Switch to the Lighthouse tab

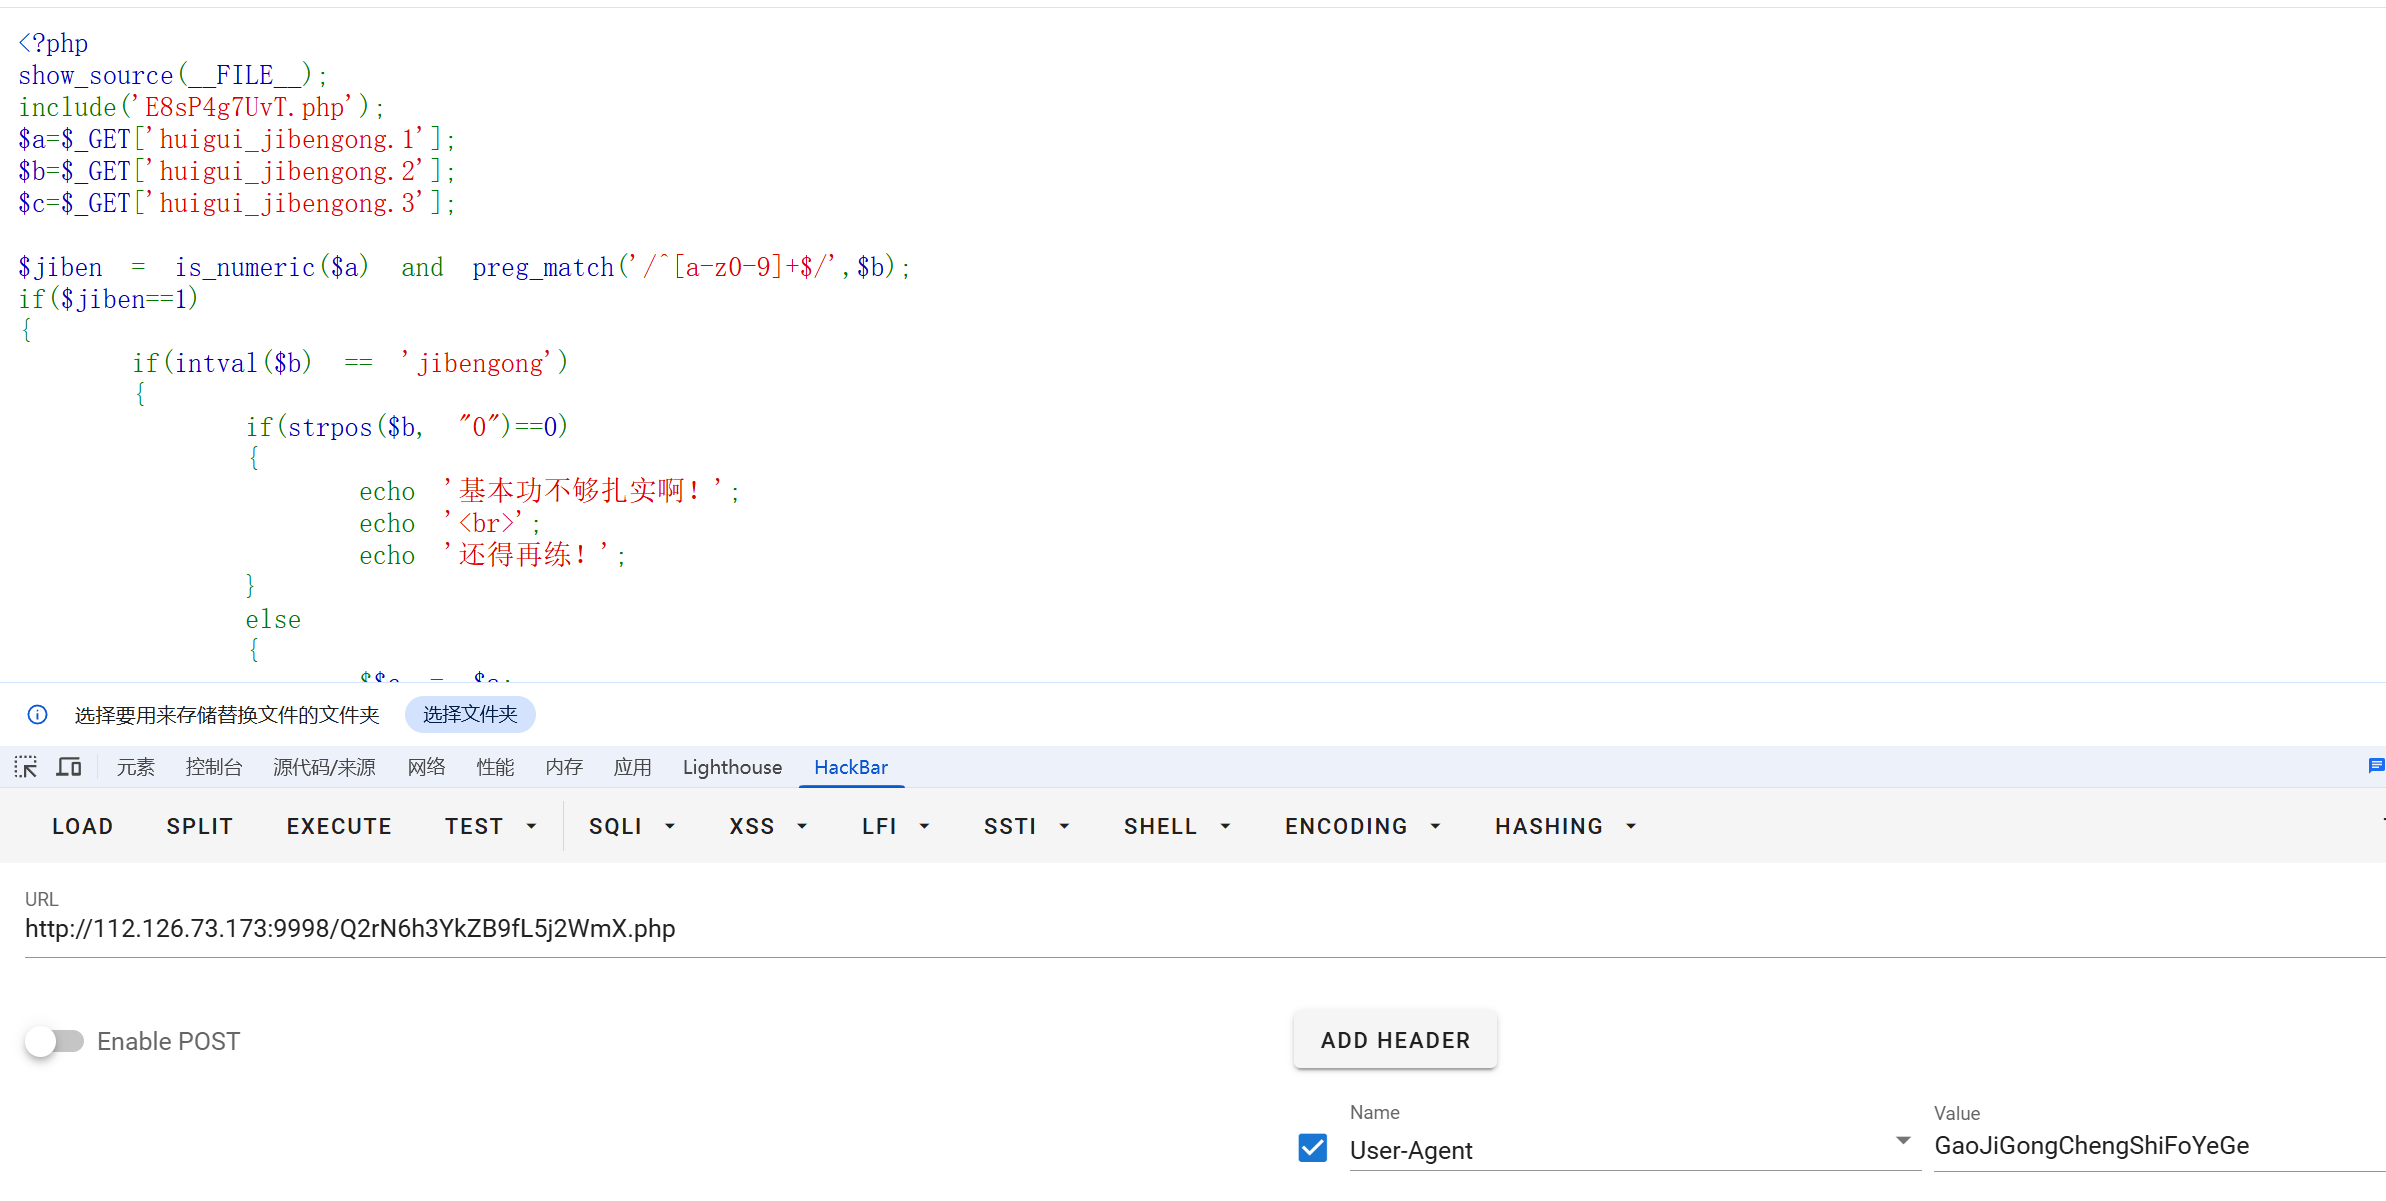coord(732,767)
